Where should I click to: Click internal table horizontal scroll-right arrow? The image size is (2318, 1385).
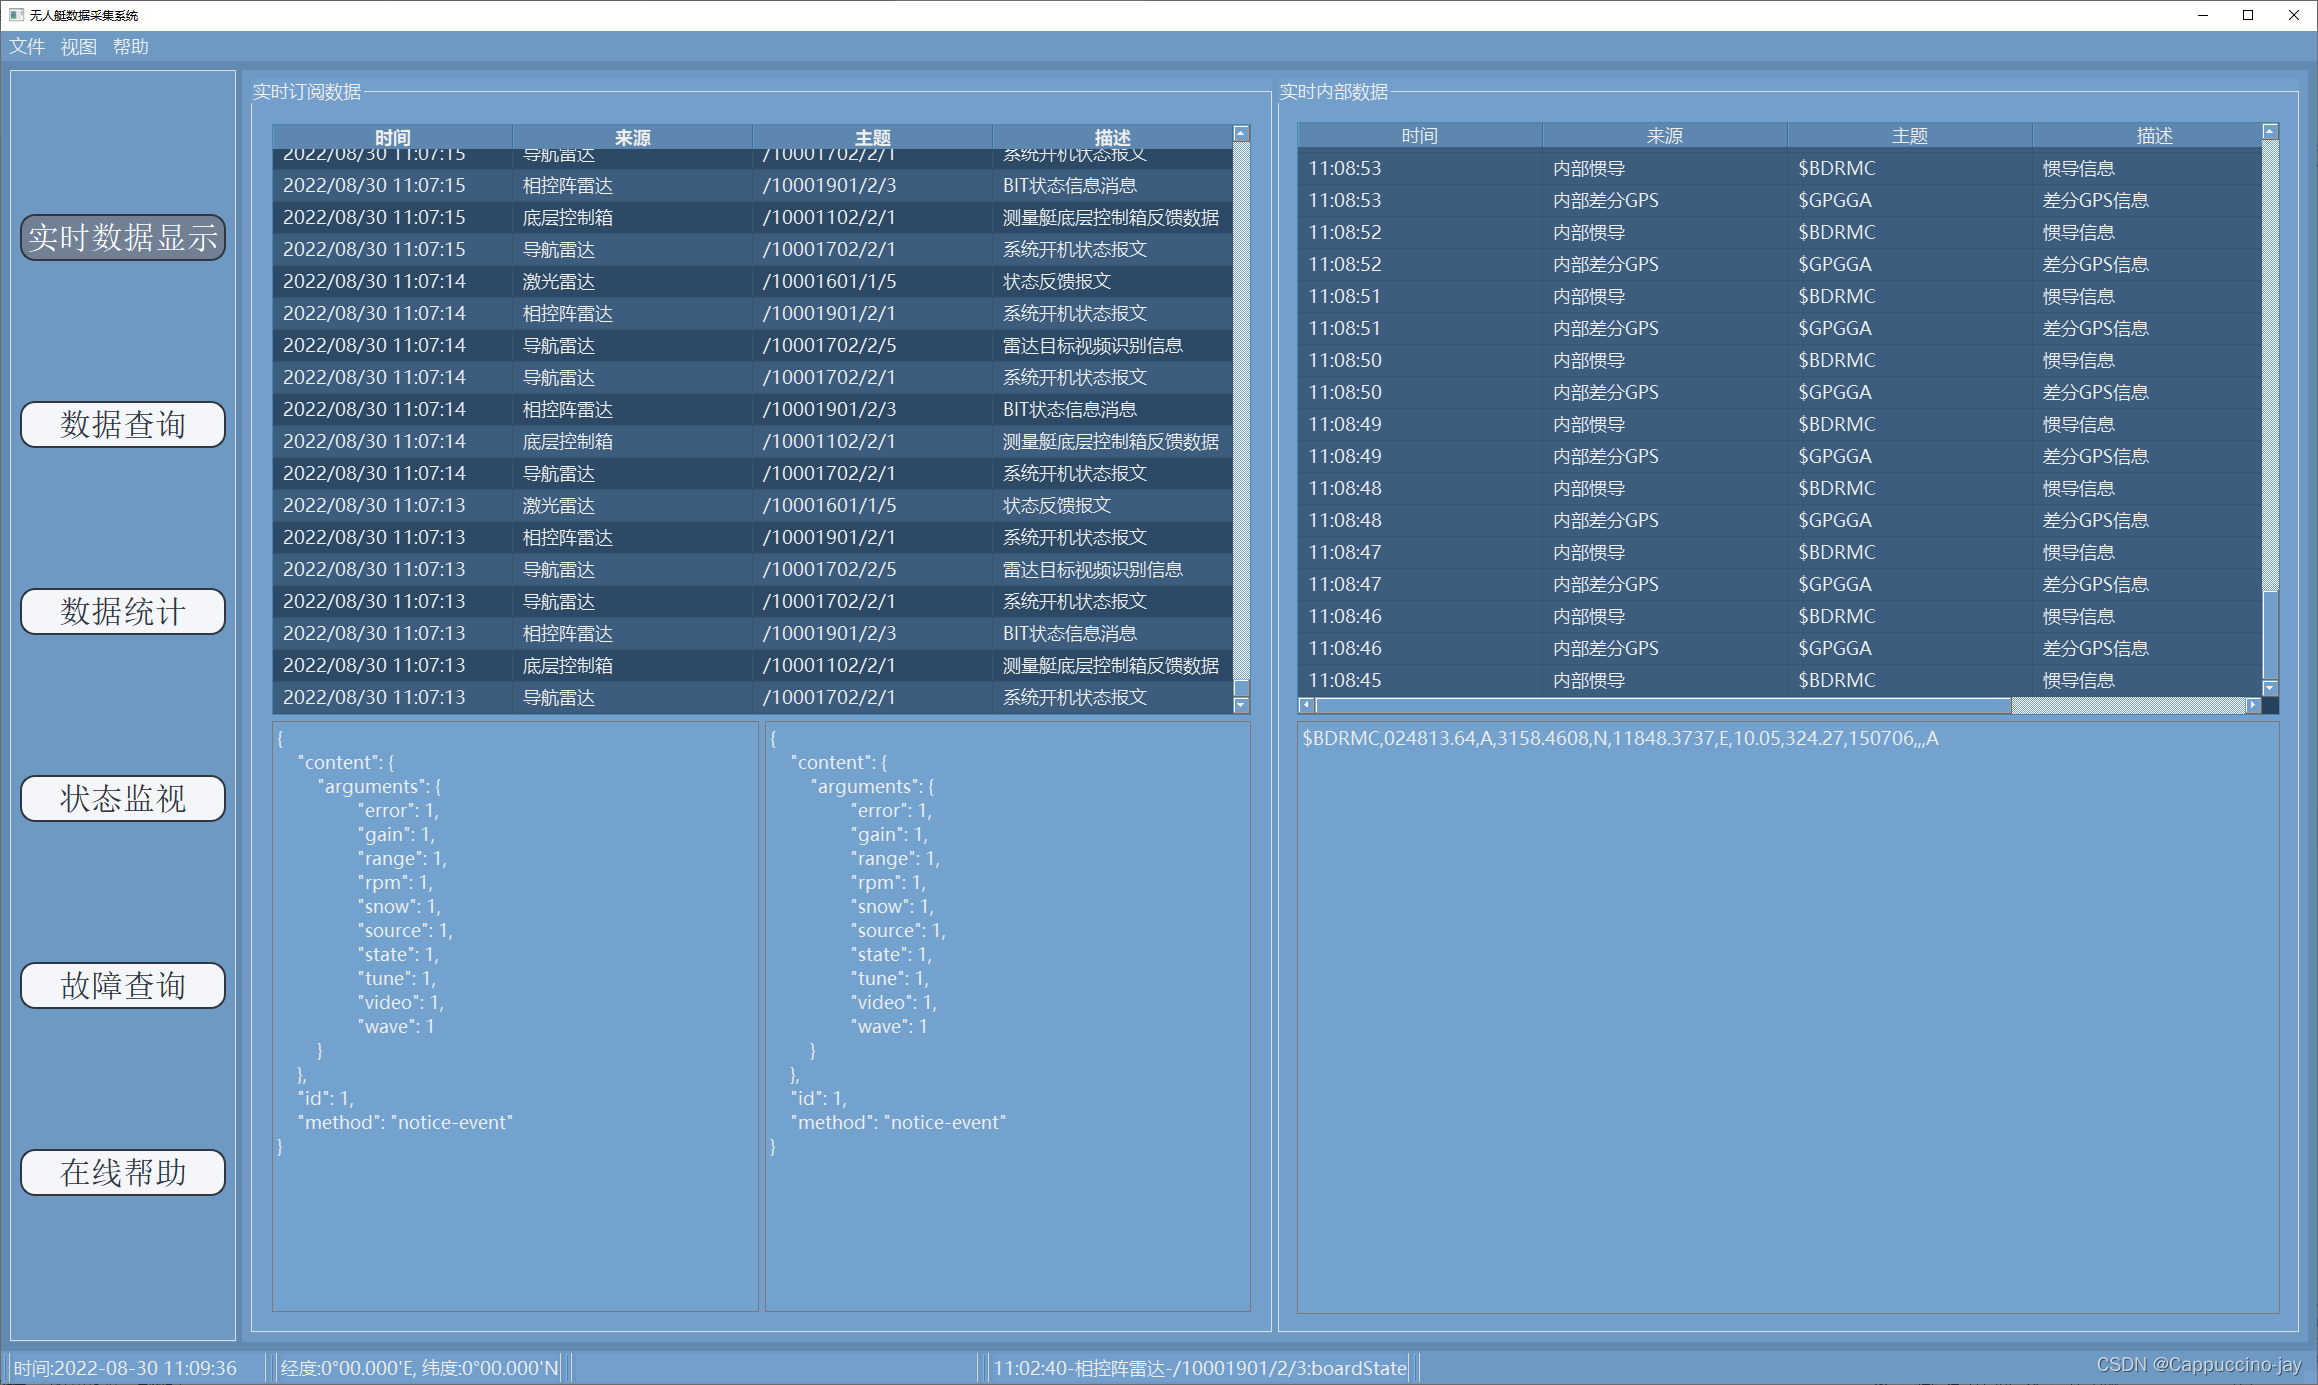pyautogui.click(x=2253, y=705)
